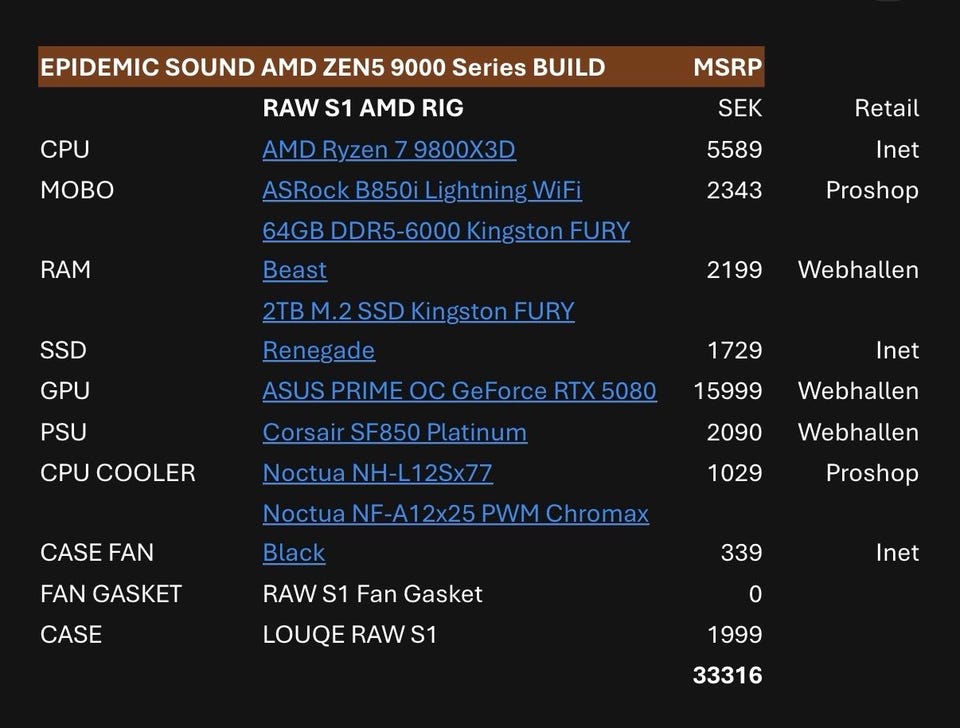This screenshot has width=960, height=728.
Task: Click the total price 33316 cell
Action: click(727, 676)
